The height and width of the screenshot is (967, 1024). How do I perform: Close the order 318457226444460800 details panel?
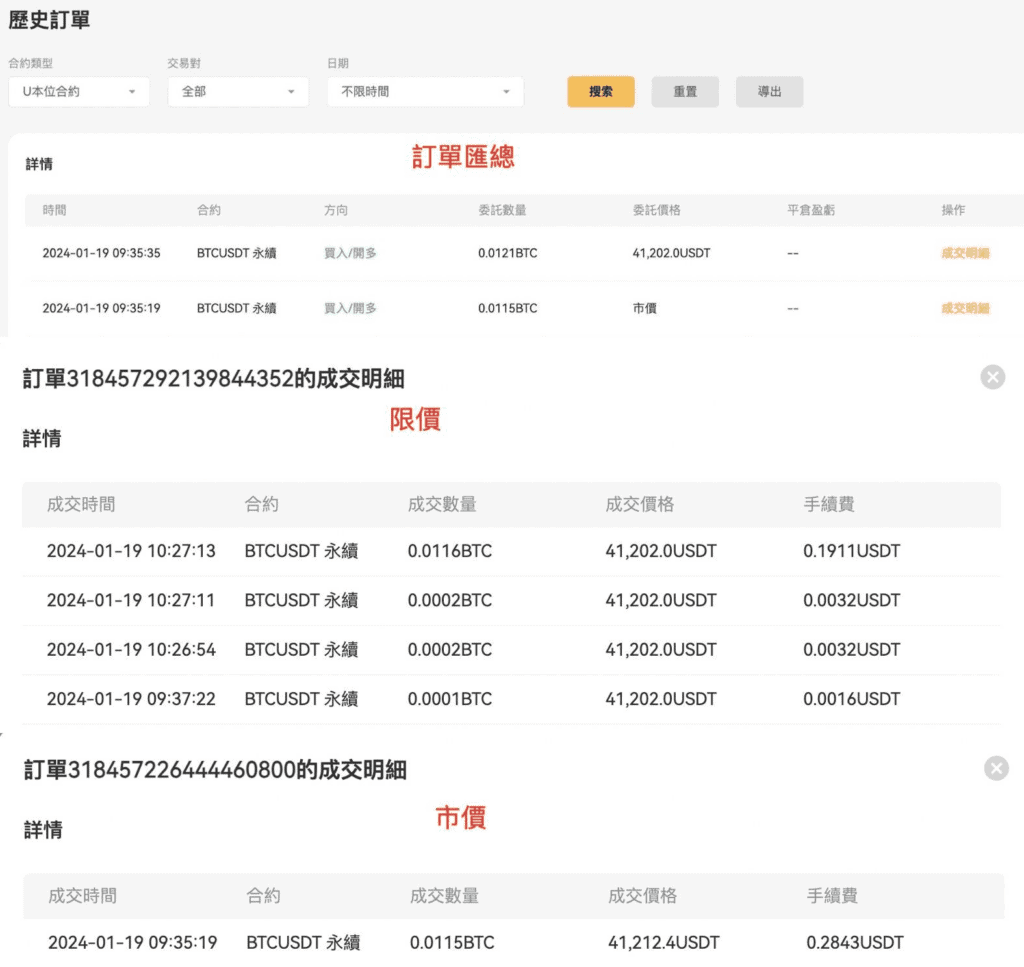point(996,768)
